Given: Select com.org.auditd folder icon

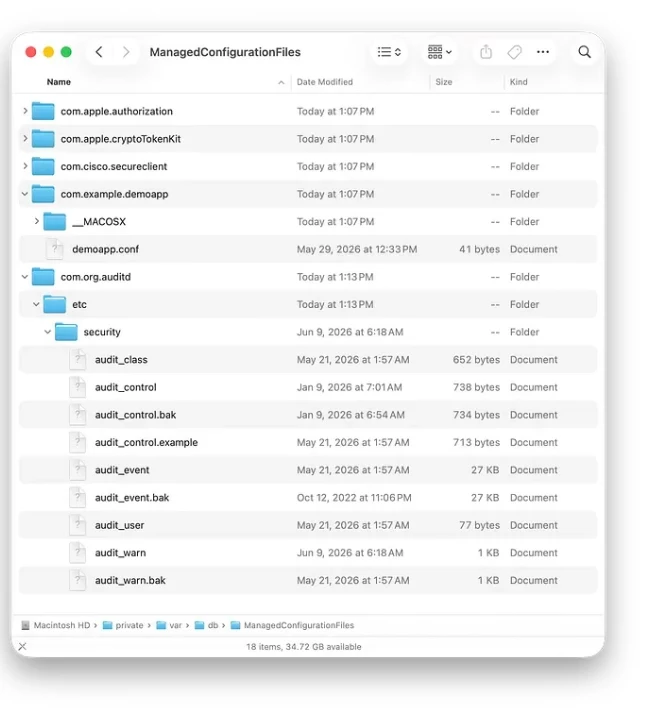Looking at the screenshot, I should 43,277.
